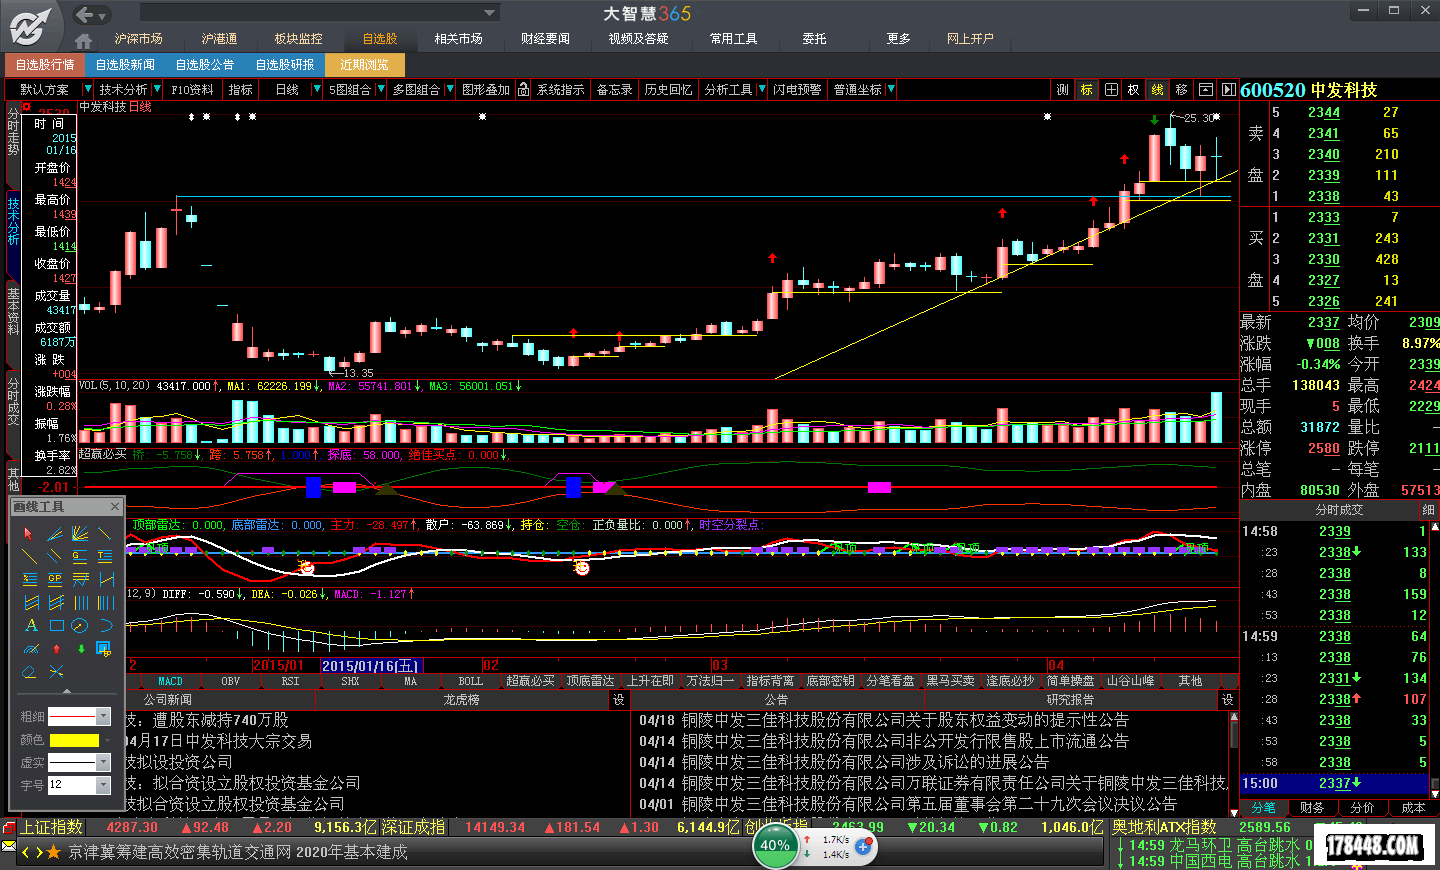1440x870 pixels.
Task: Click the 2015/01/16 date marker on timeline
Action: pyautogui.click(x=371, y=665)
